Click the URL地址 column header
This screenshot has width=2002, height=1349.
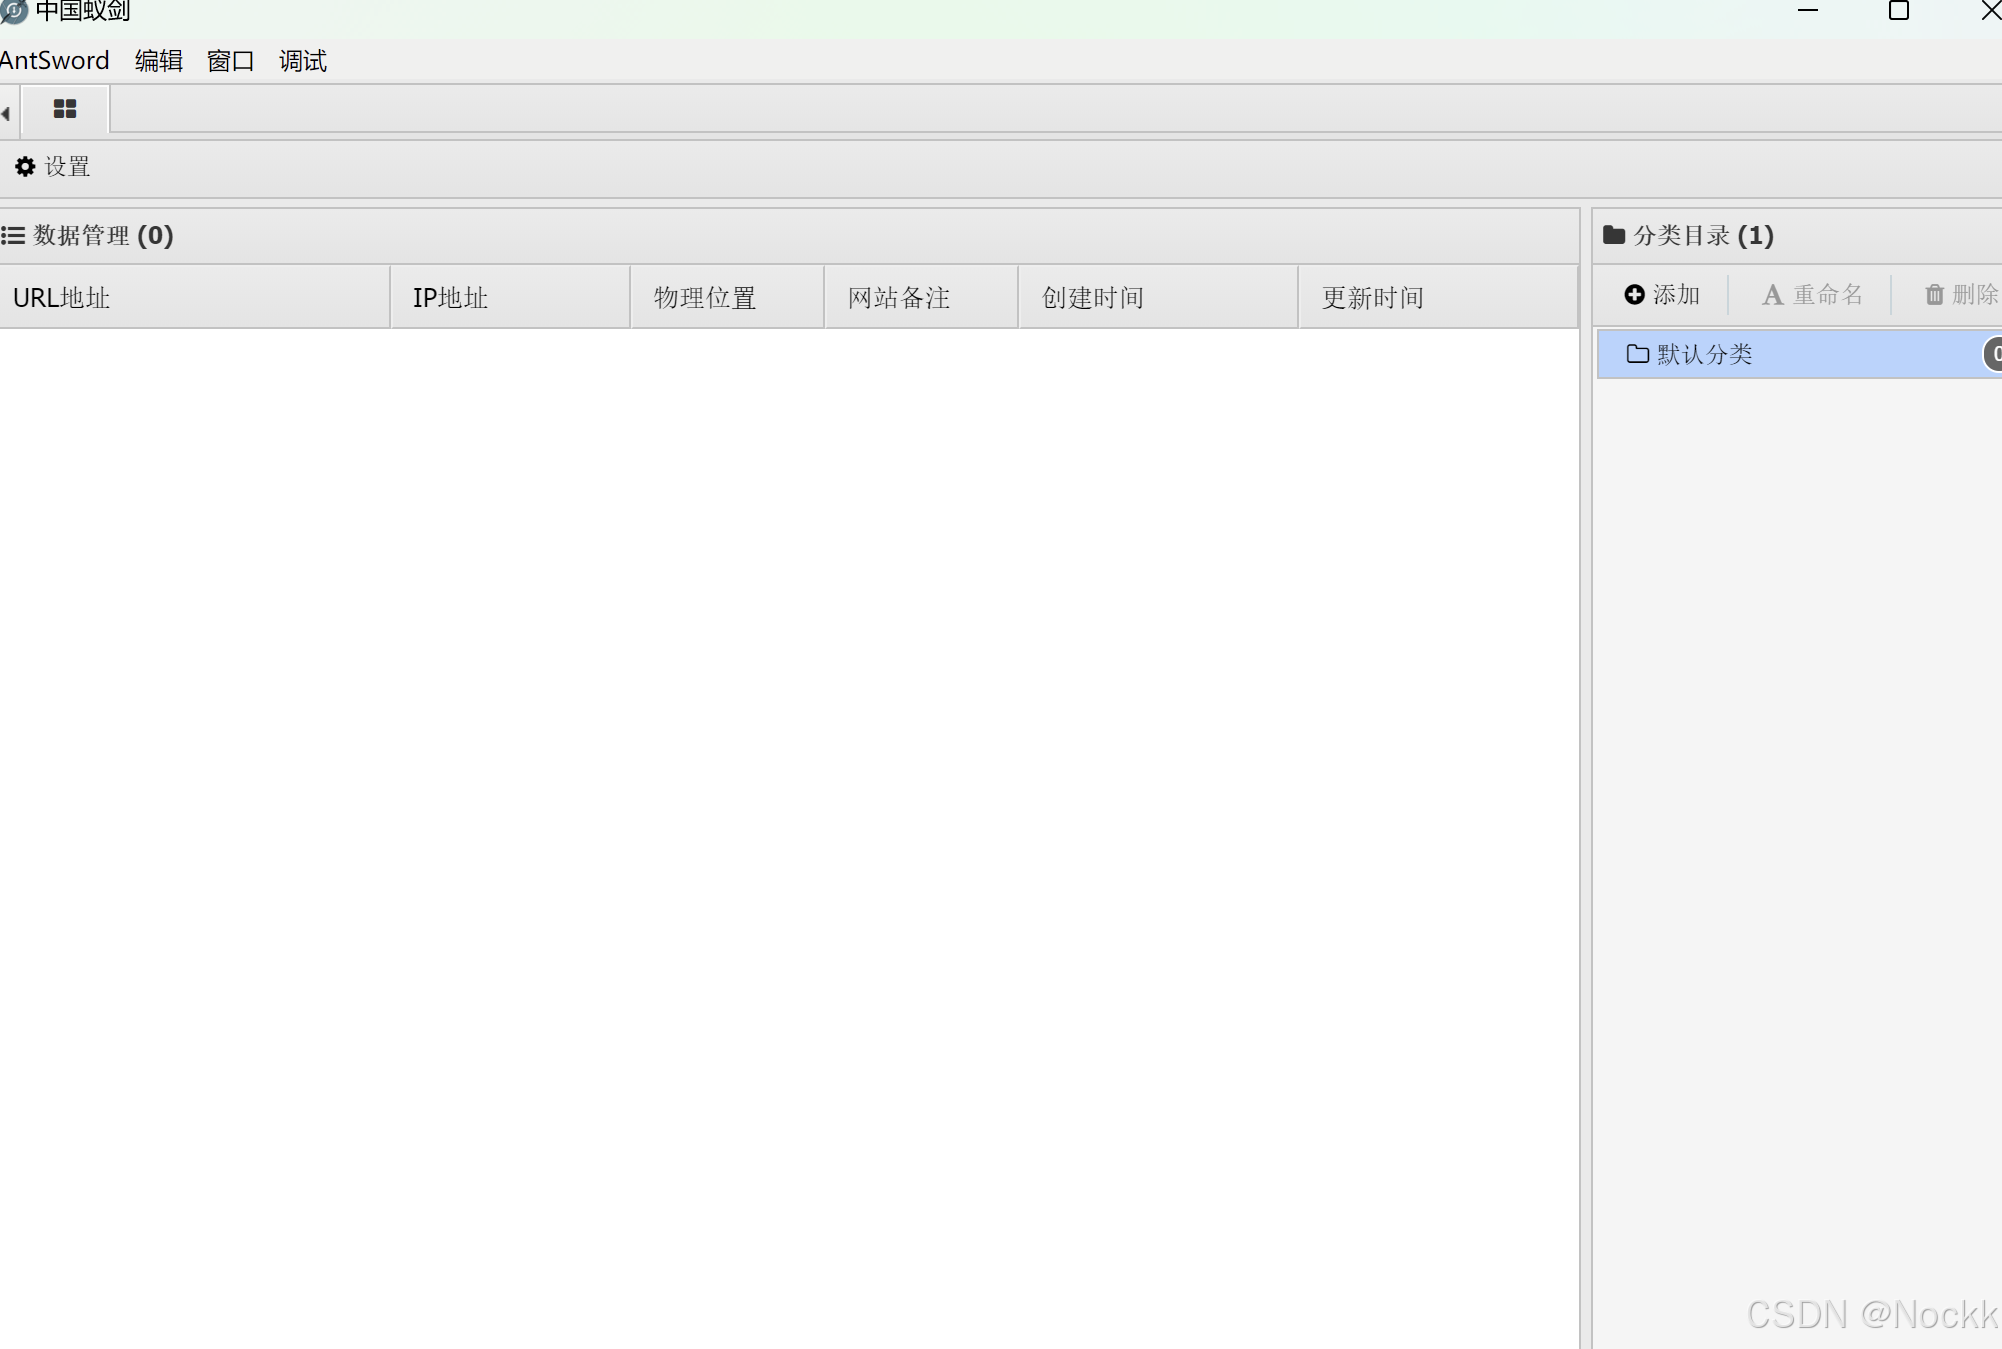(x=62, y=298)
